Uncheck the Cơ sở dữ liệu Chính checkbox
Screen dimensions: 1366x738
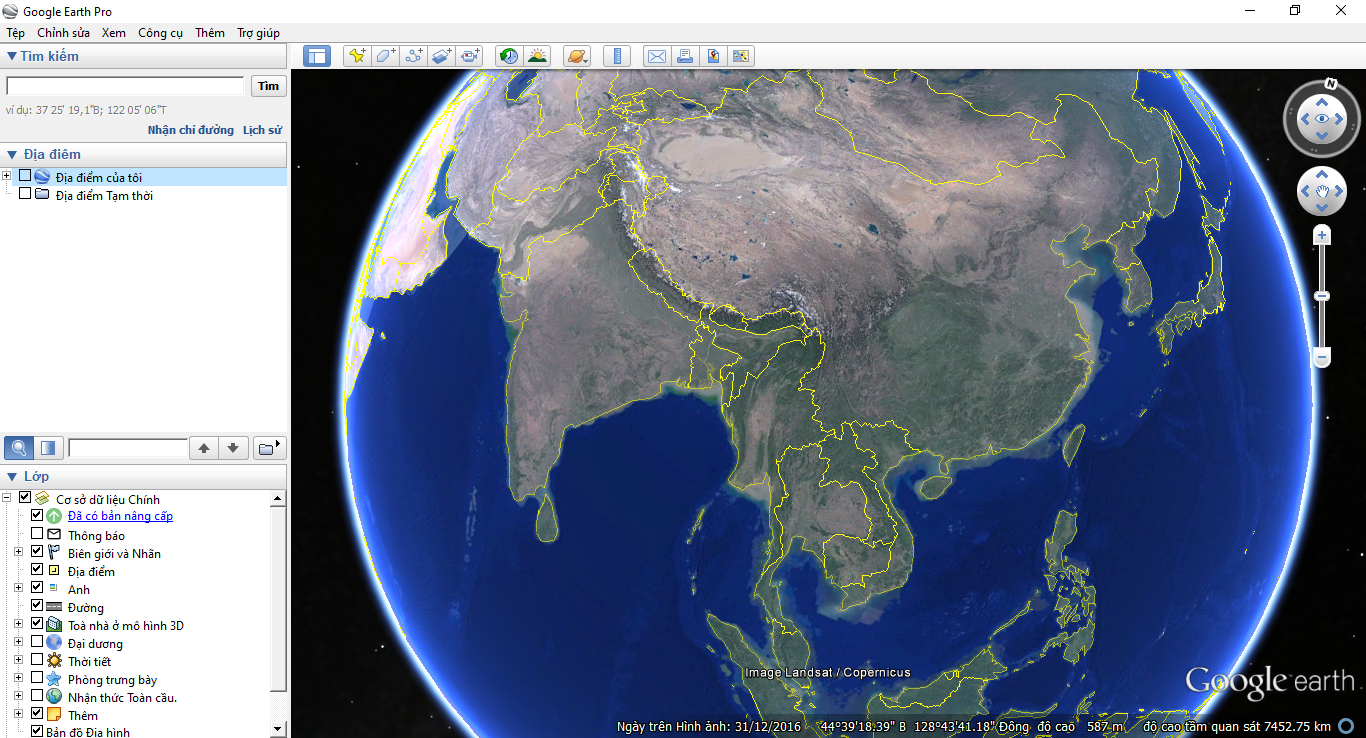(25, 497)
